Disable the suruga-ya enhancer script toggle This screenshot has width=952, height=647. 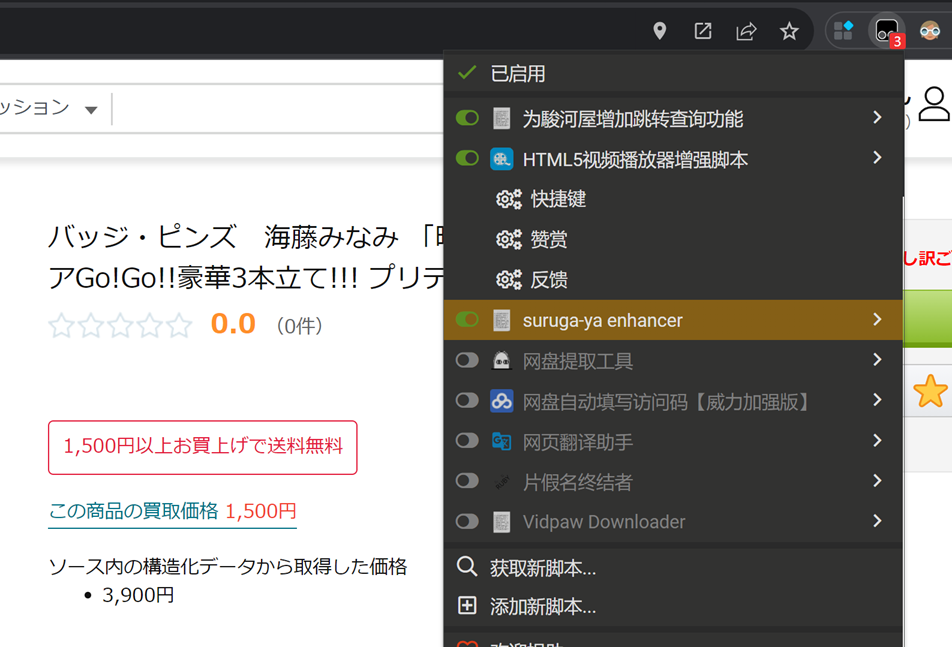coord(467,320)
